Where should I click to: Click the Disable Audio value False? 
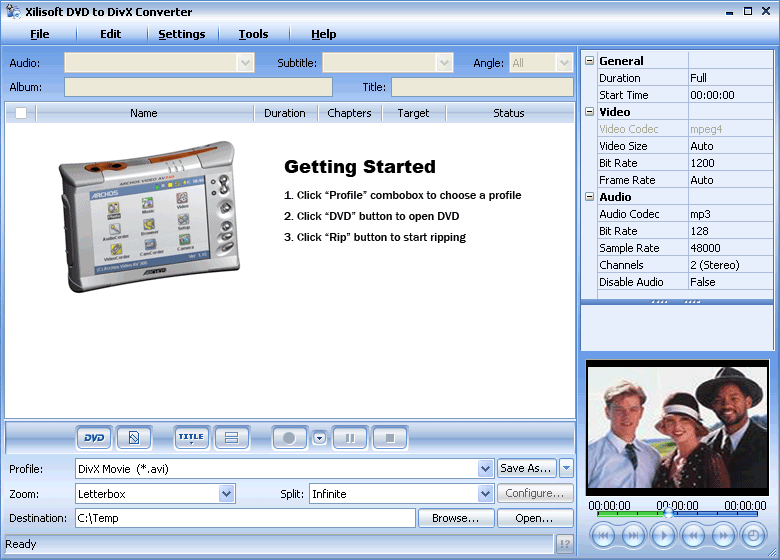703,281
